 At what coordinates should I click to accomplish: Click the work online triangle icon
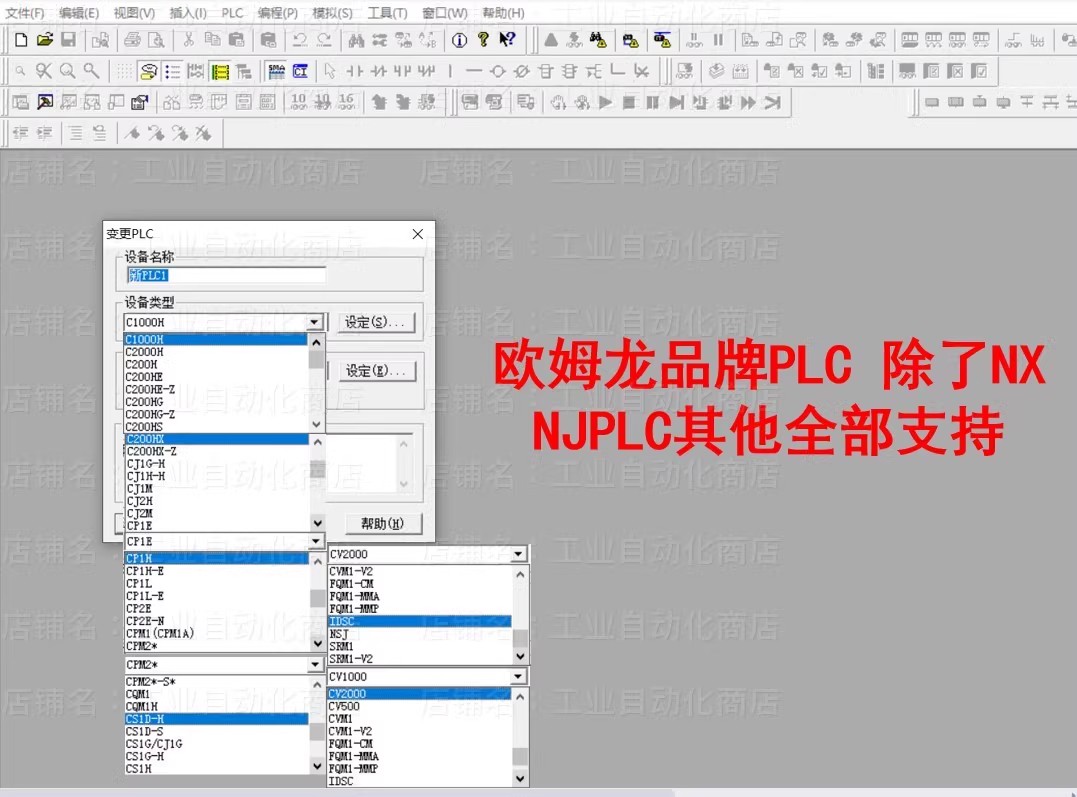click(x=551, y=40)
